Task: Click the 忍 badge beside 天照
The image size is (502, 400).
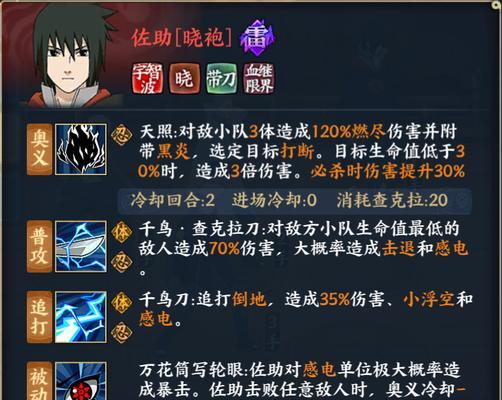Action: pyautogui.click(x=120, y=135)
